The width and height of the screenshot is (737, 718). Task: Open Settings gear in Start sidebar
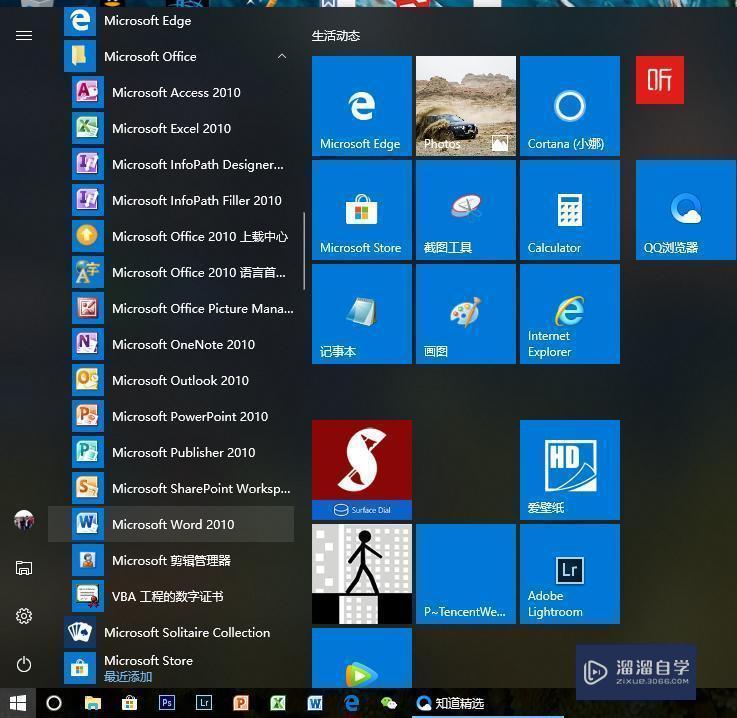24,616
